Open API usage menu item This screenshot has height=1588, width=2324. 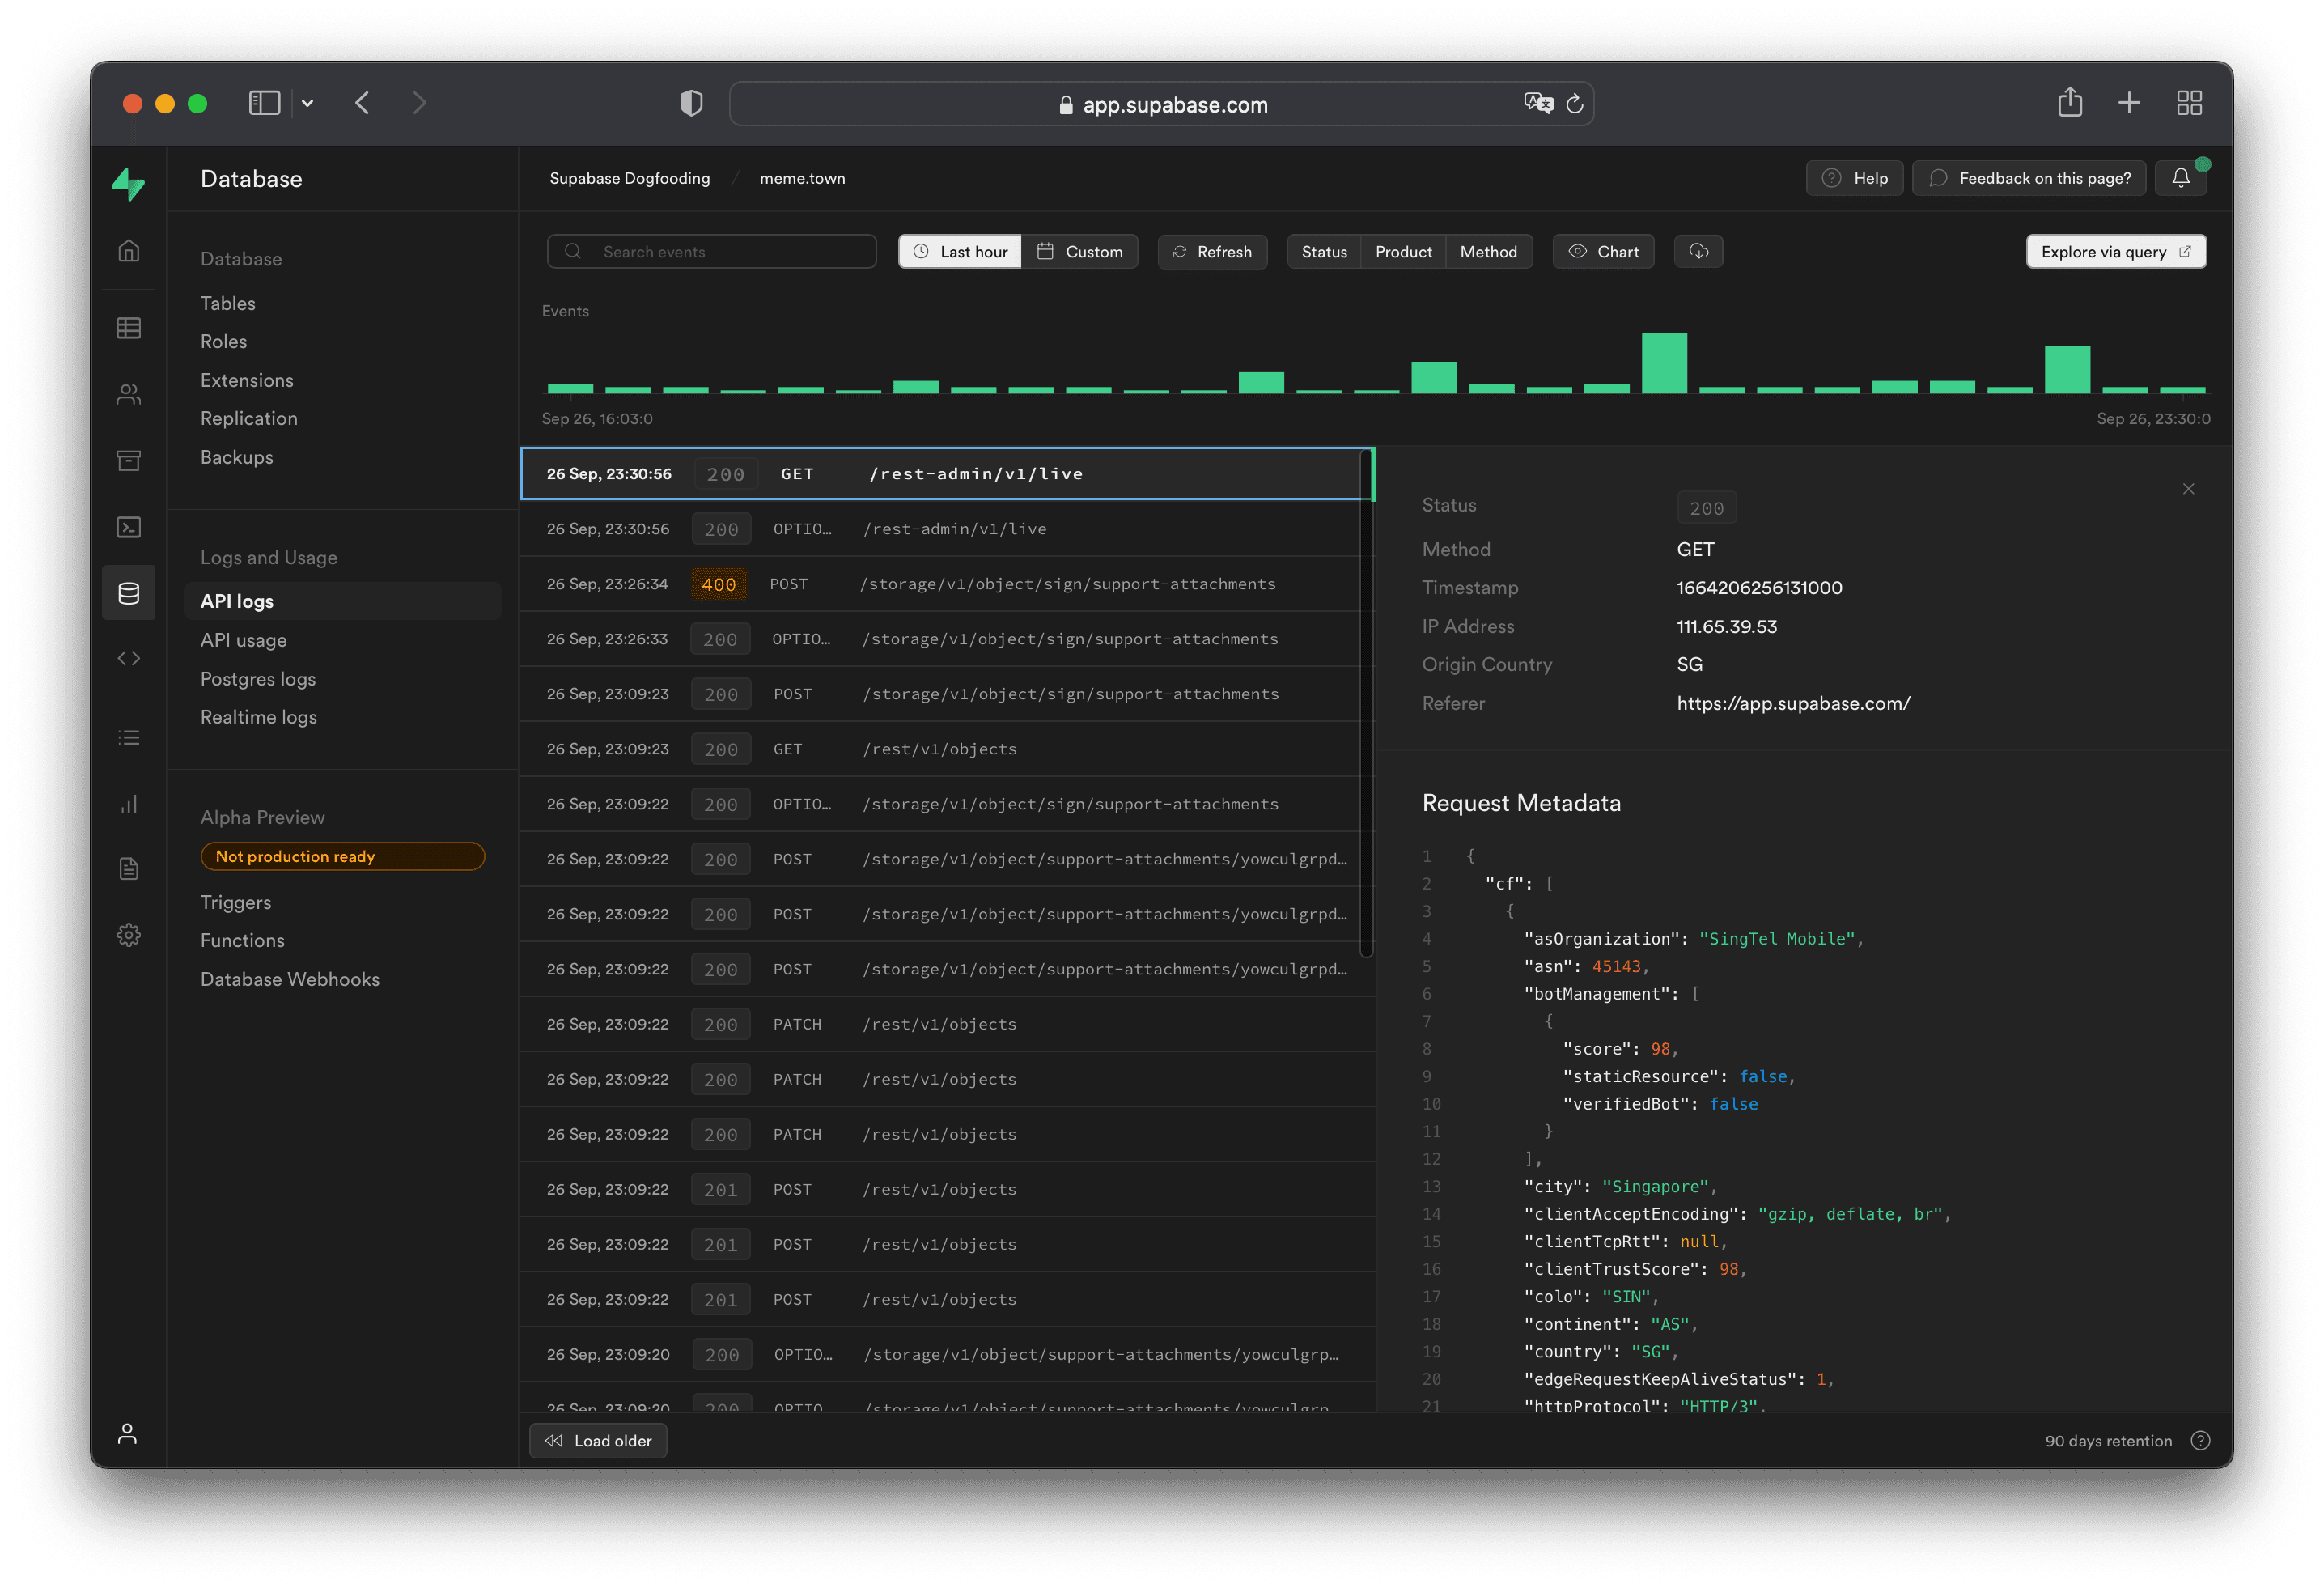point(243,640)
